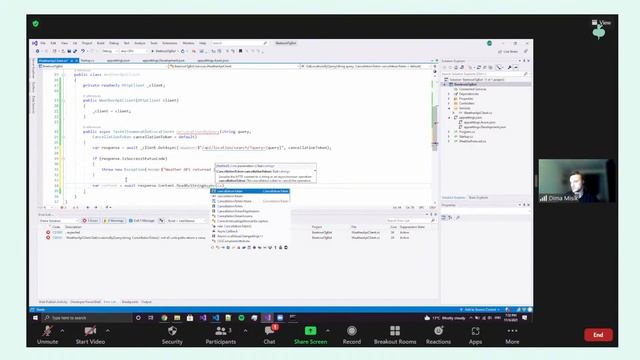
Task: Click the green encryption shield icon
Action: 36,24
